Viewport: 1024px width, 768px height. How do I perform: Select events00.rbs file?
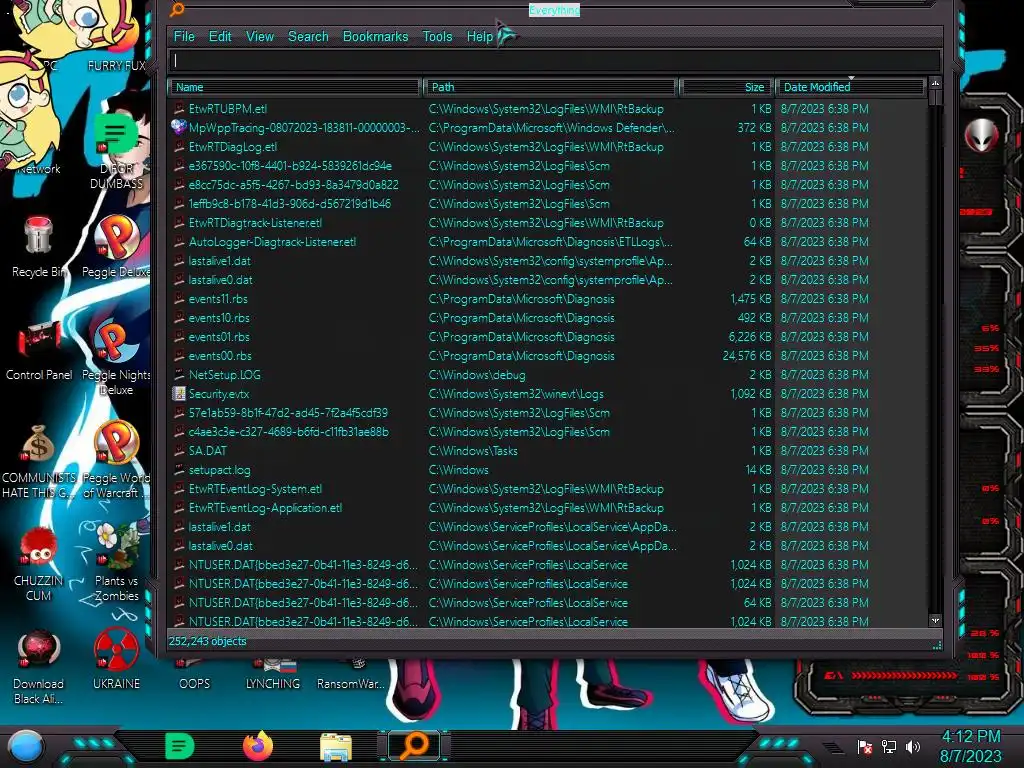pos(220,356)
